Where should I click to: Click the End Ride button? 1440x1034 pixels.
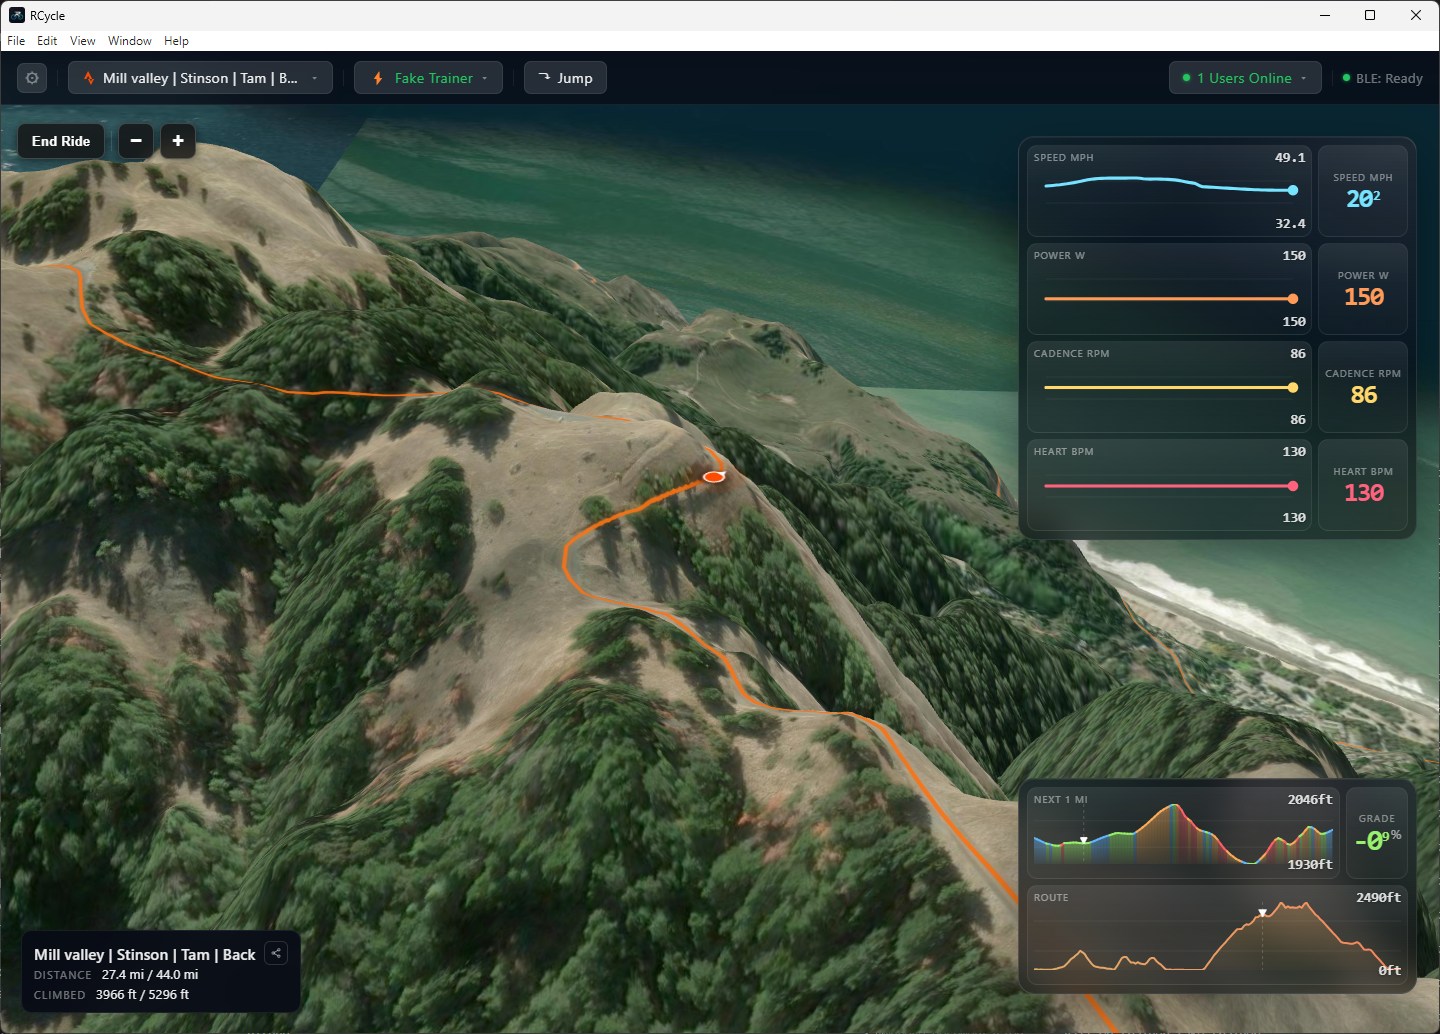click(x=60, y=141)
